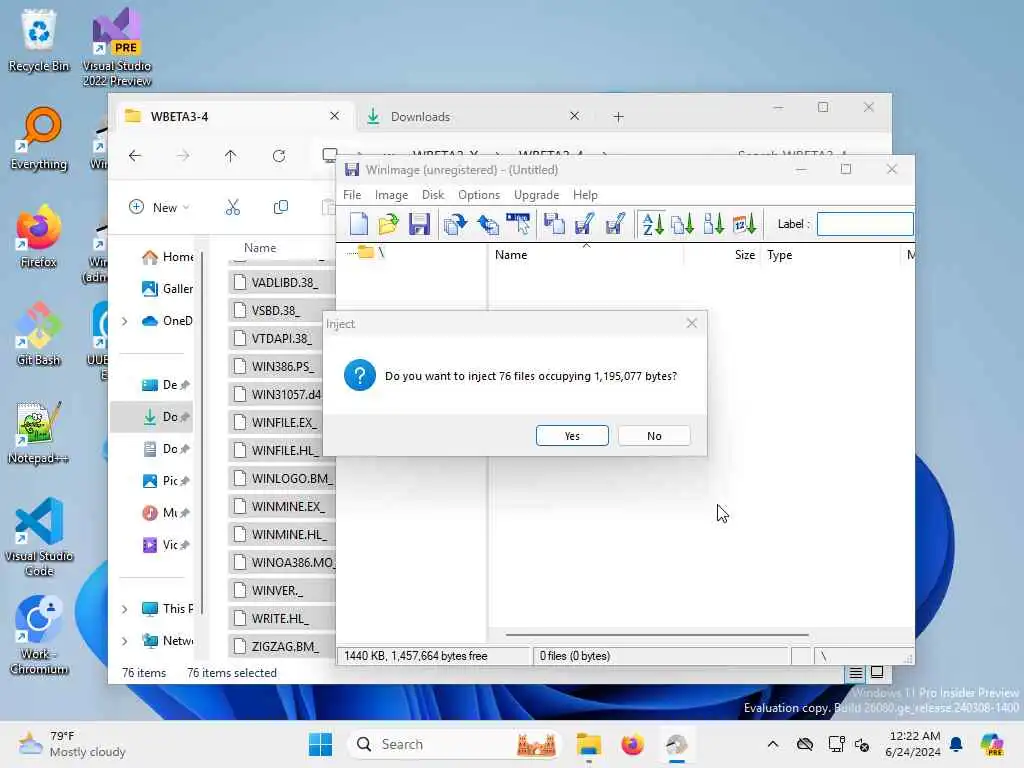The image size is (1024, 768).
Task: Sort WinImage list by Size column header
Action: click(722, 255)
